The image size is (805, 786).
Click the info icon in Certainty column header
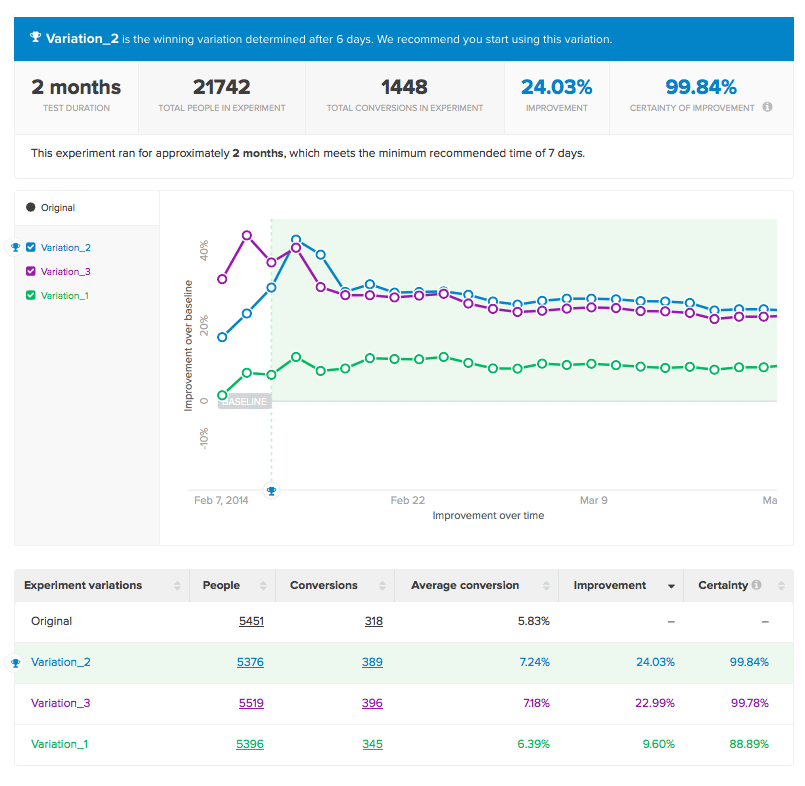click(756, 585)
